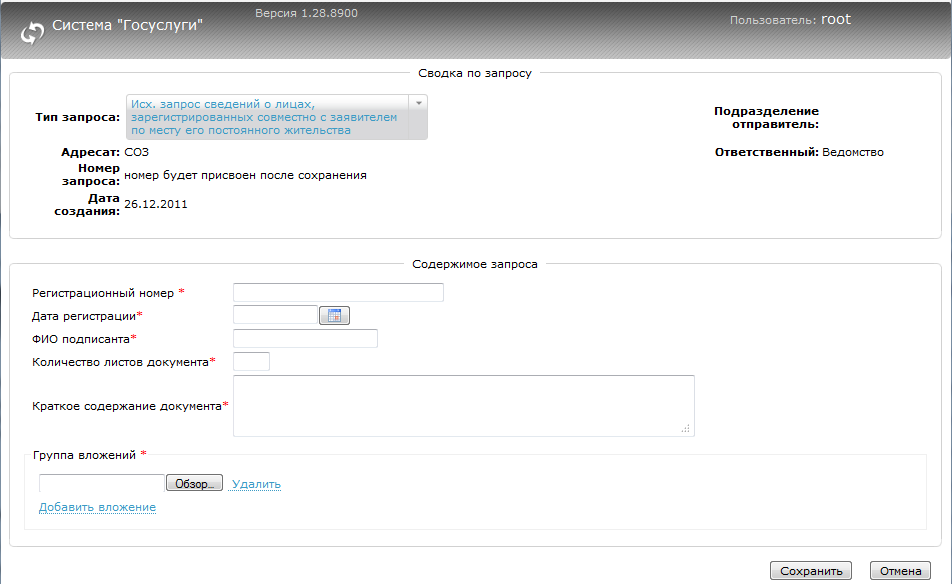Click the Система "Госуслуги" title

click(x=128, y=25)
